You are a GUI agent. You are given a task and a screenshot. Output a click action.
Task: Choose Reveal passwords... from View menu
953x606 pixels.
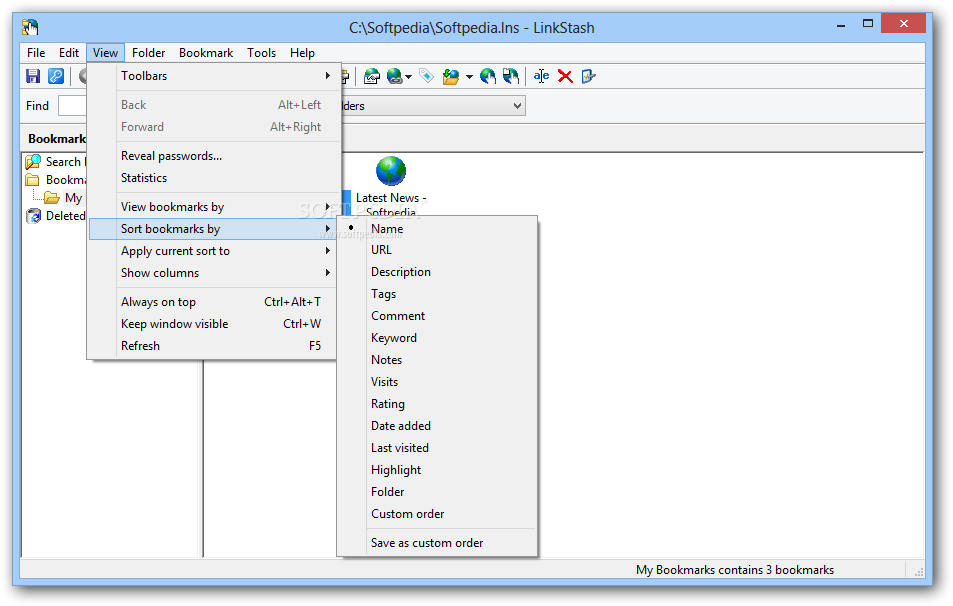[214, 156]
